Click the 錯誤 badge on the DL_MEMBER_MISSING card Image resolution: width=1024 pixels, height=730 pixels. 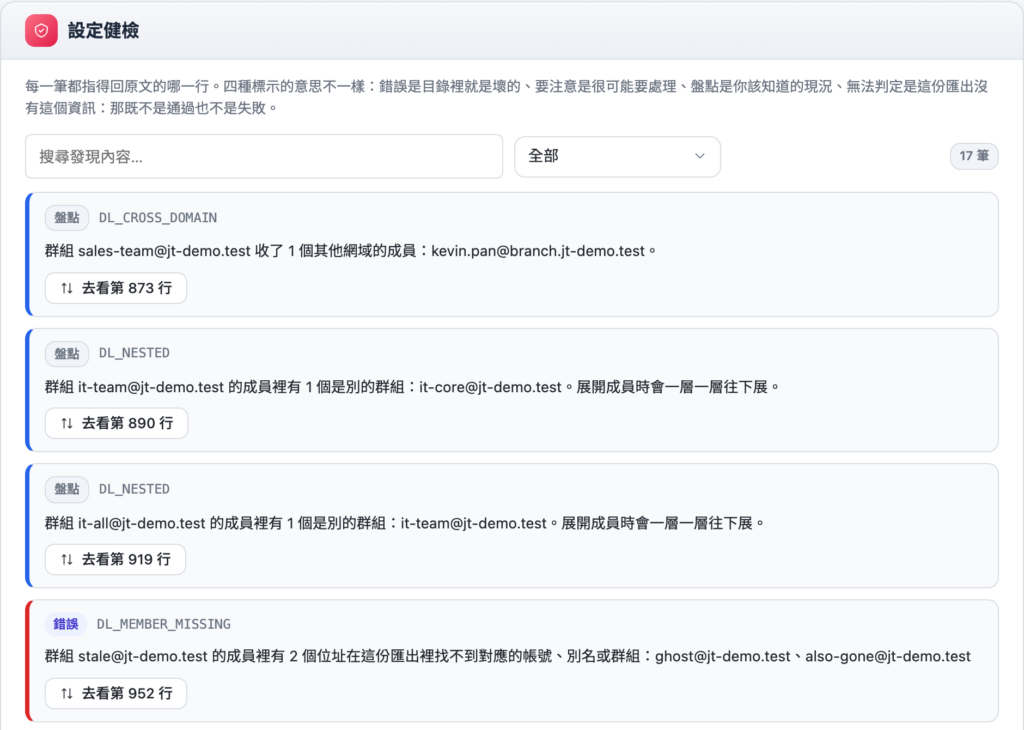pos(66,624)
